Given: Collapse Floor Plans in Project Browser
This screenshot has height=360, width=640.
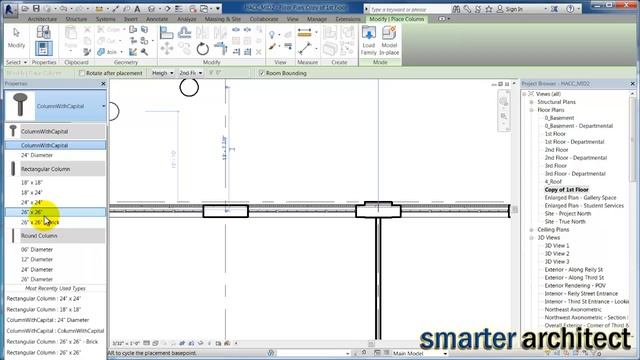Looking at the screenshot, I should point(531,110).
